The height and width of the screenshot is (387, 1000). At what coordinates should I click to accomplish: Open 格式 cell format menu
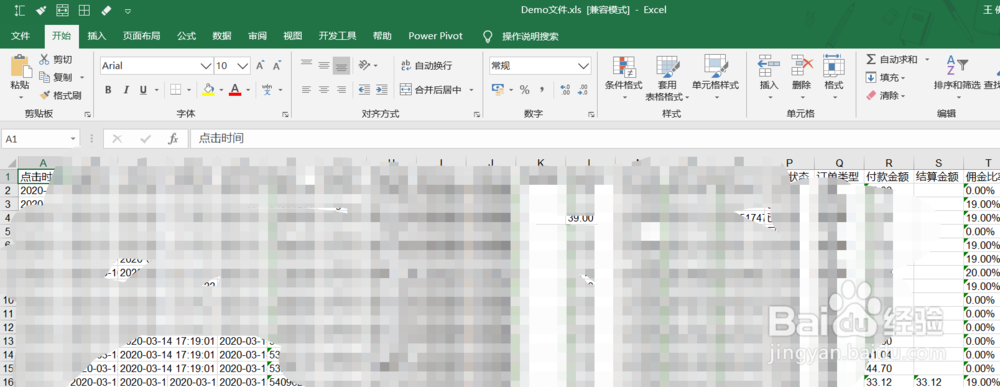click(834, 78)
